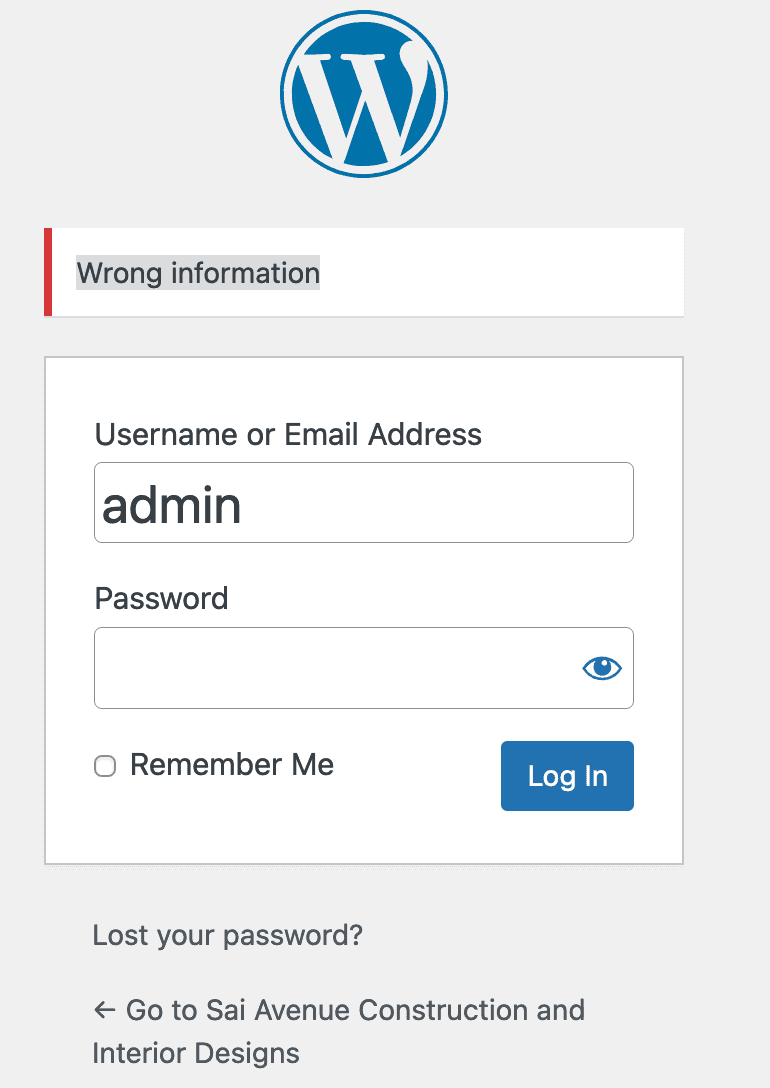
Task: Check the box next to Remember Me
Action: (x=105, y=766)
